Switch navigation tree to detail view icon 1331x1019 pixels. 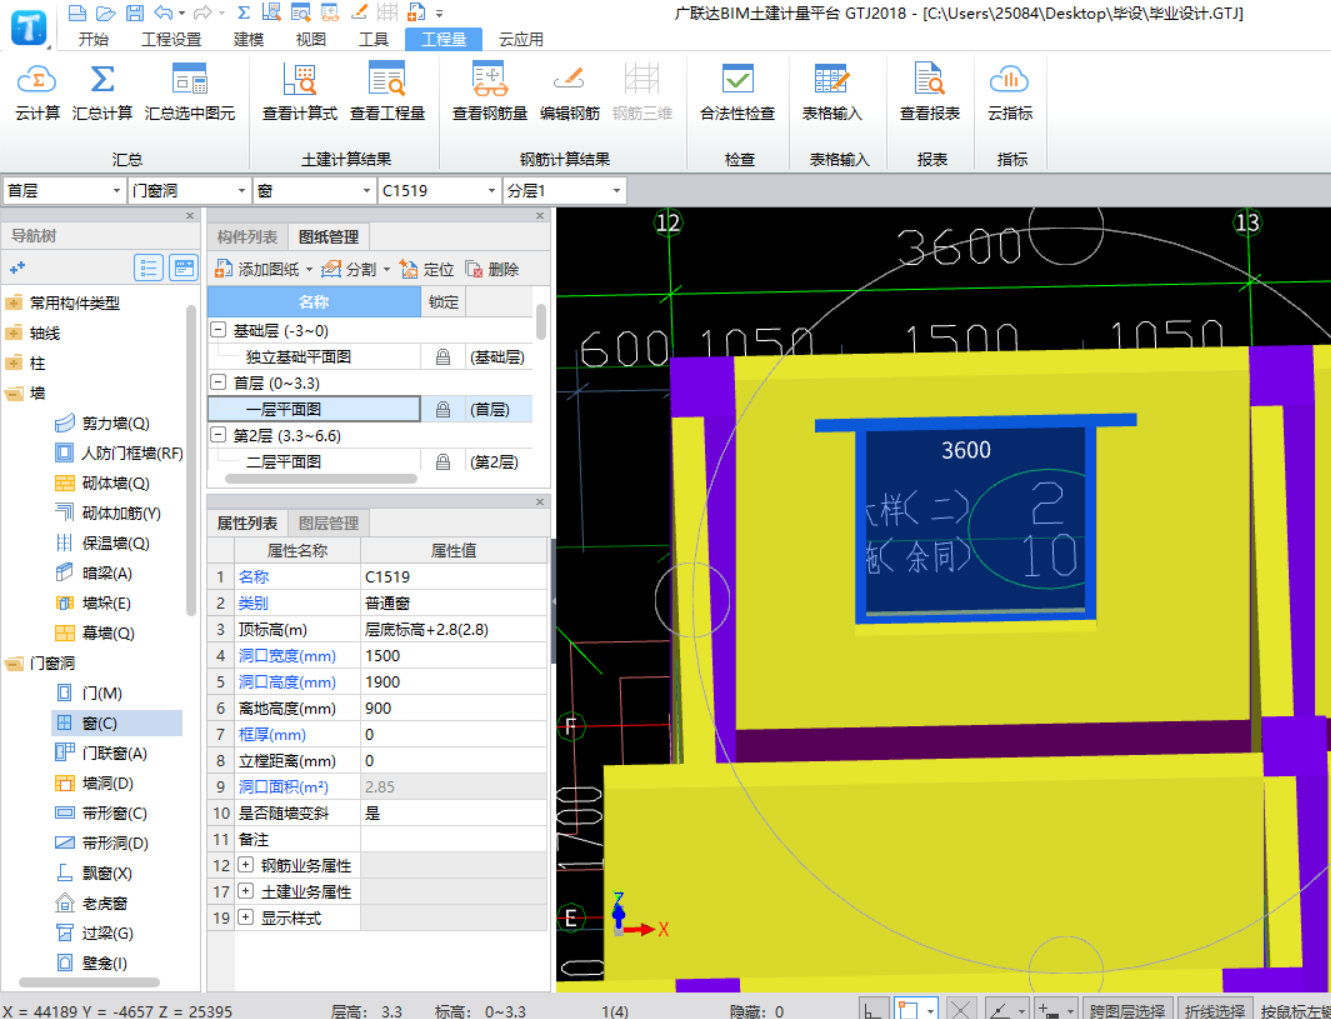click(x=184, y=268)
